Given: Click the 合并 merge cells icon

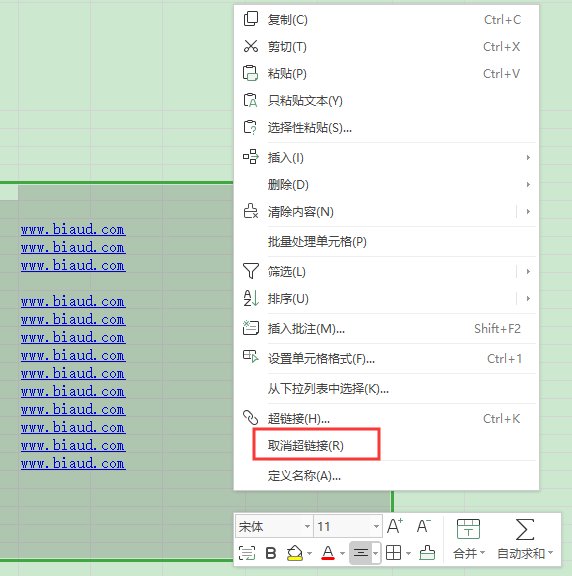Looking at the screenshot, I should [x=468, y=529].
